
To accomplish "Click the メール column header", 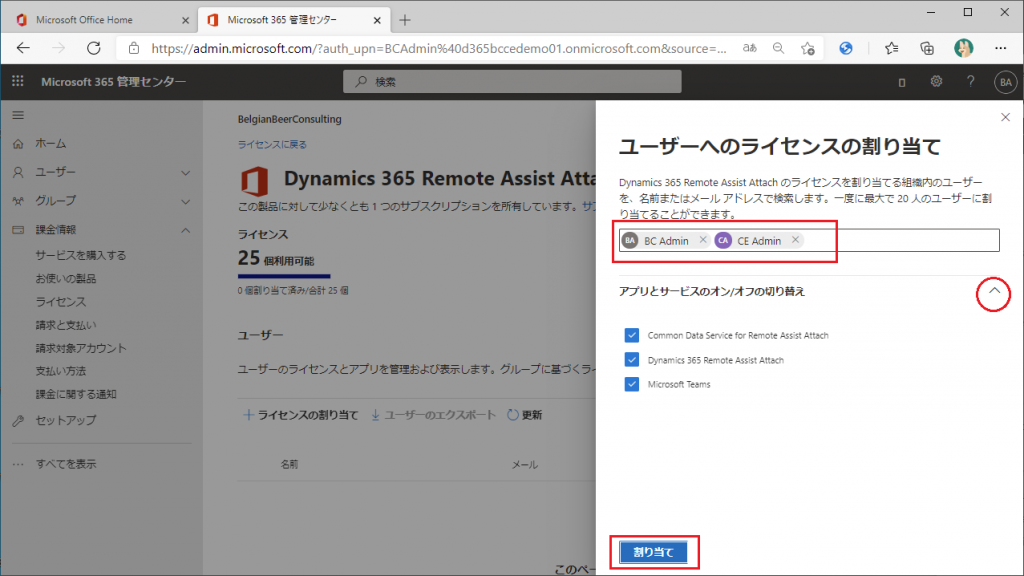I will (x=524, y=464).
